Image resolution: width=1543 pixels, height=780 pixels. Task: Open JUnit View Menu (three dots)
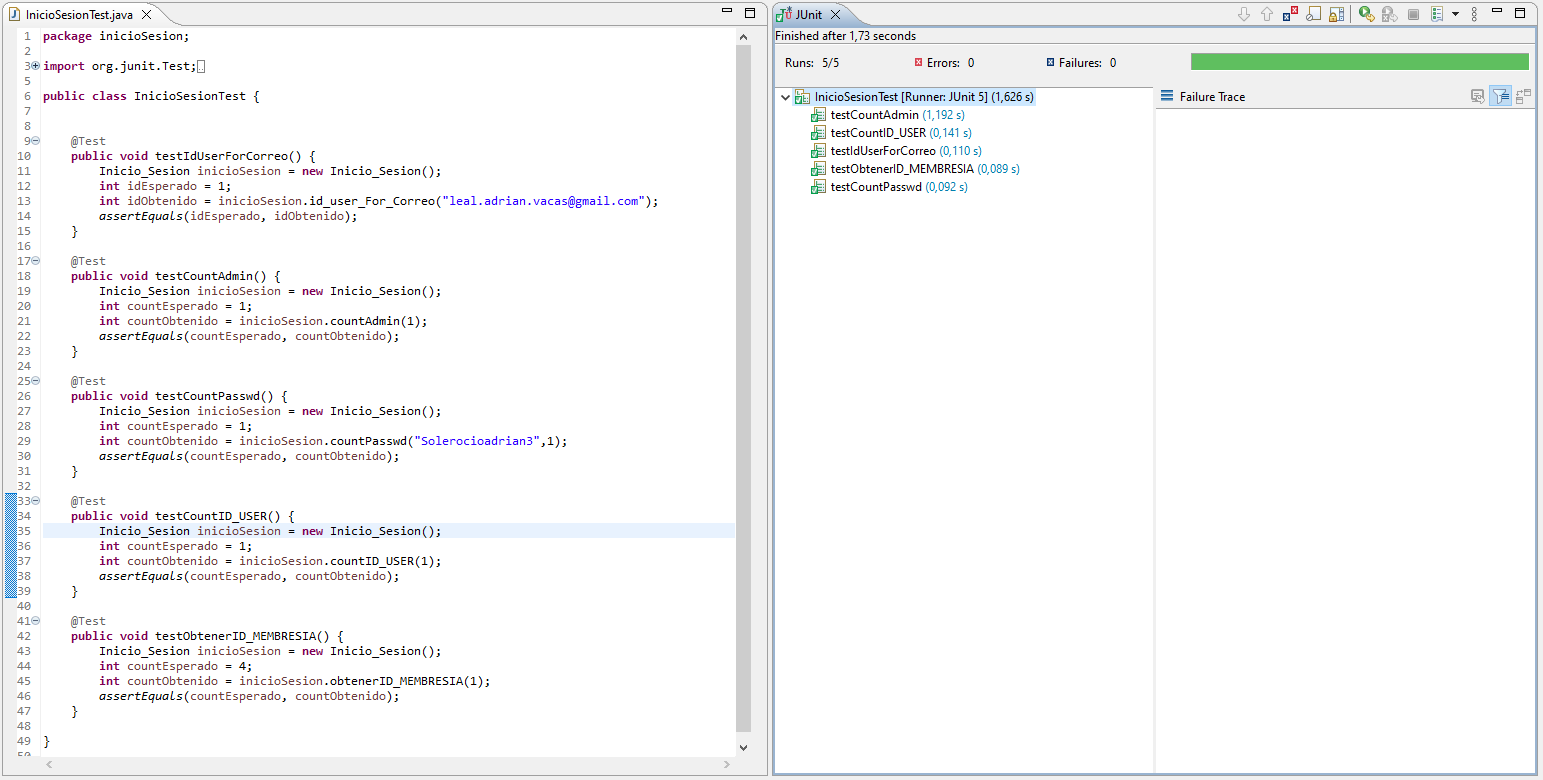tap(1474, 14)
